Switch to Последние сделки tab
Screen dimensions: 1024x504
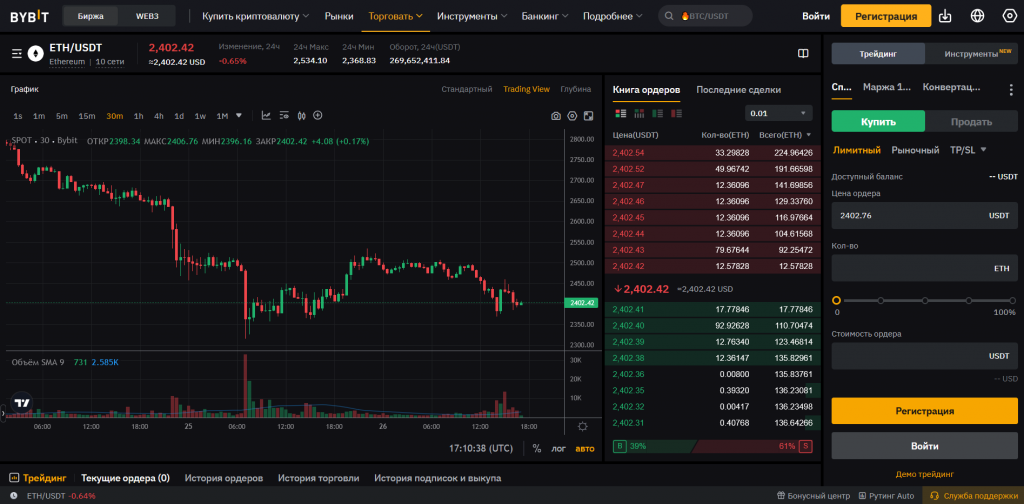[x=738, y=89]
